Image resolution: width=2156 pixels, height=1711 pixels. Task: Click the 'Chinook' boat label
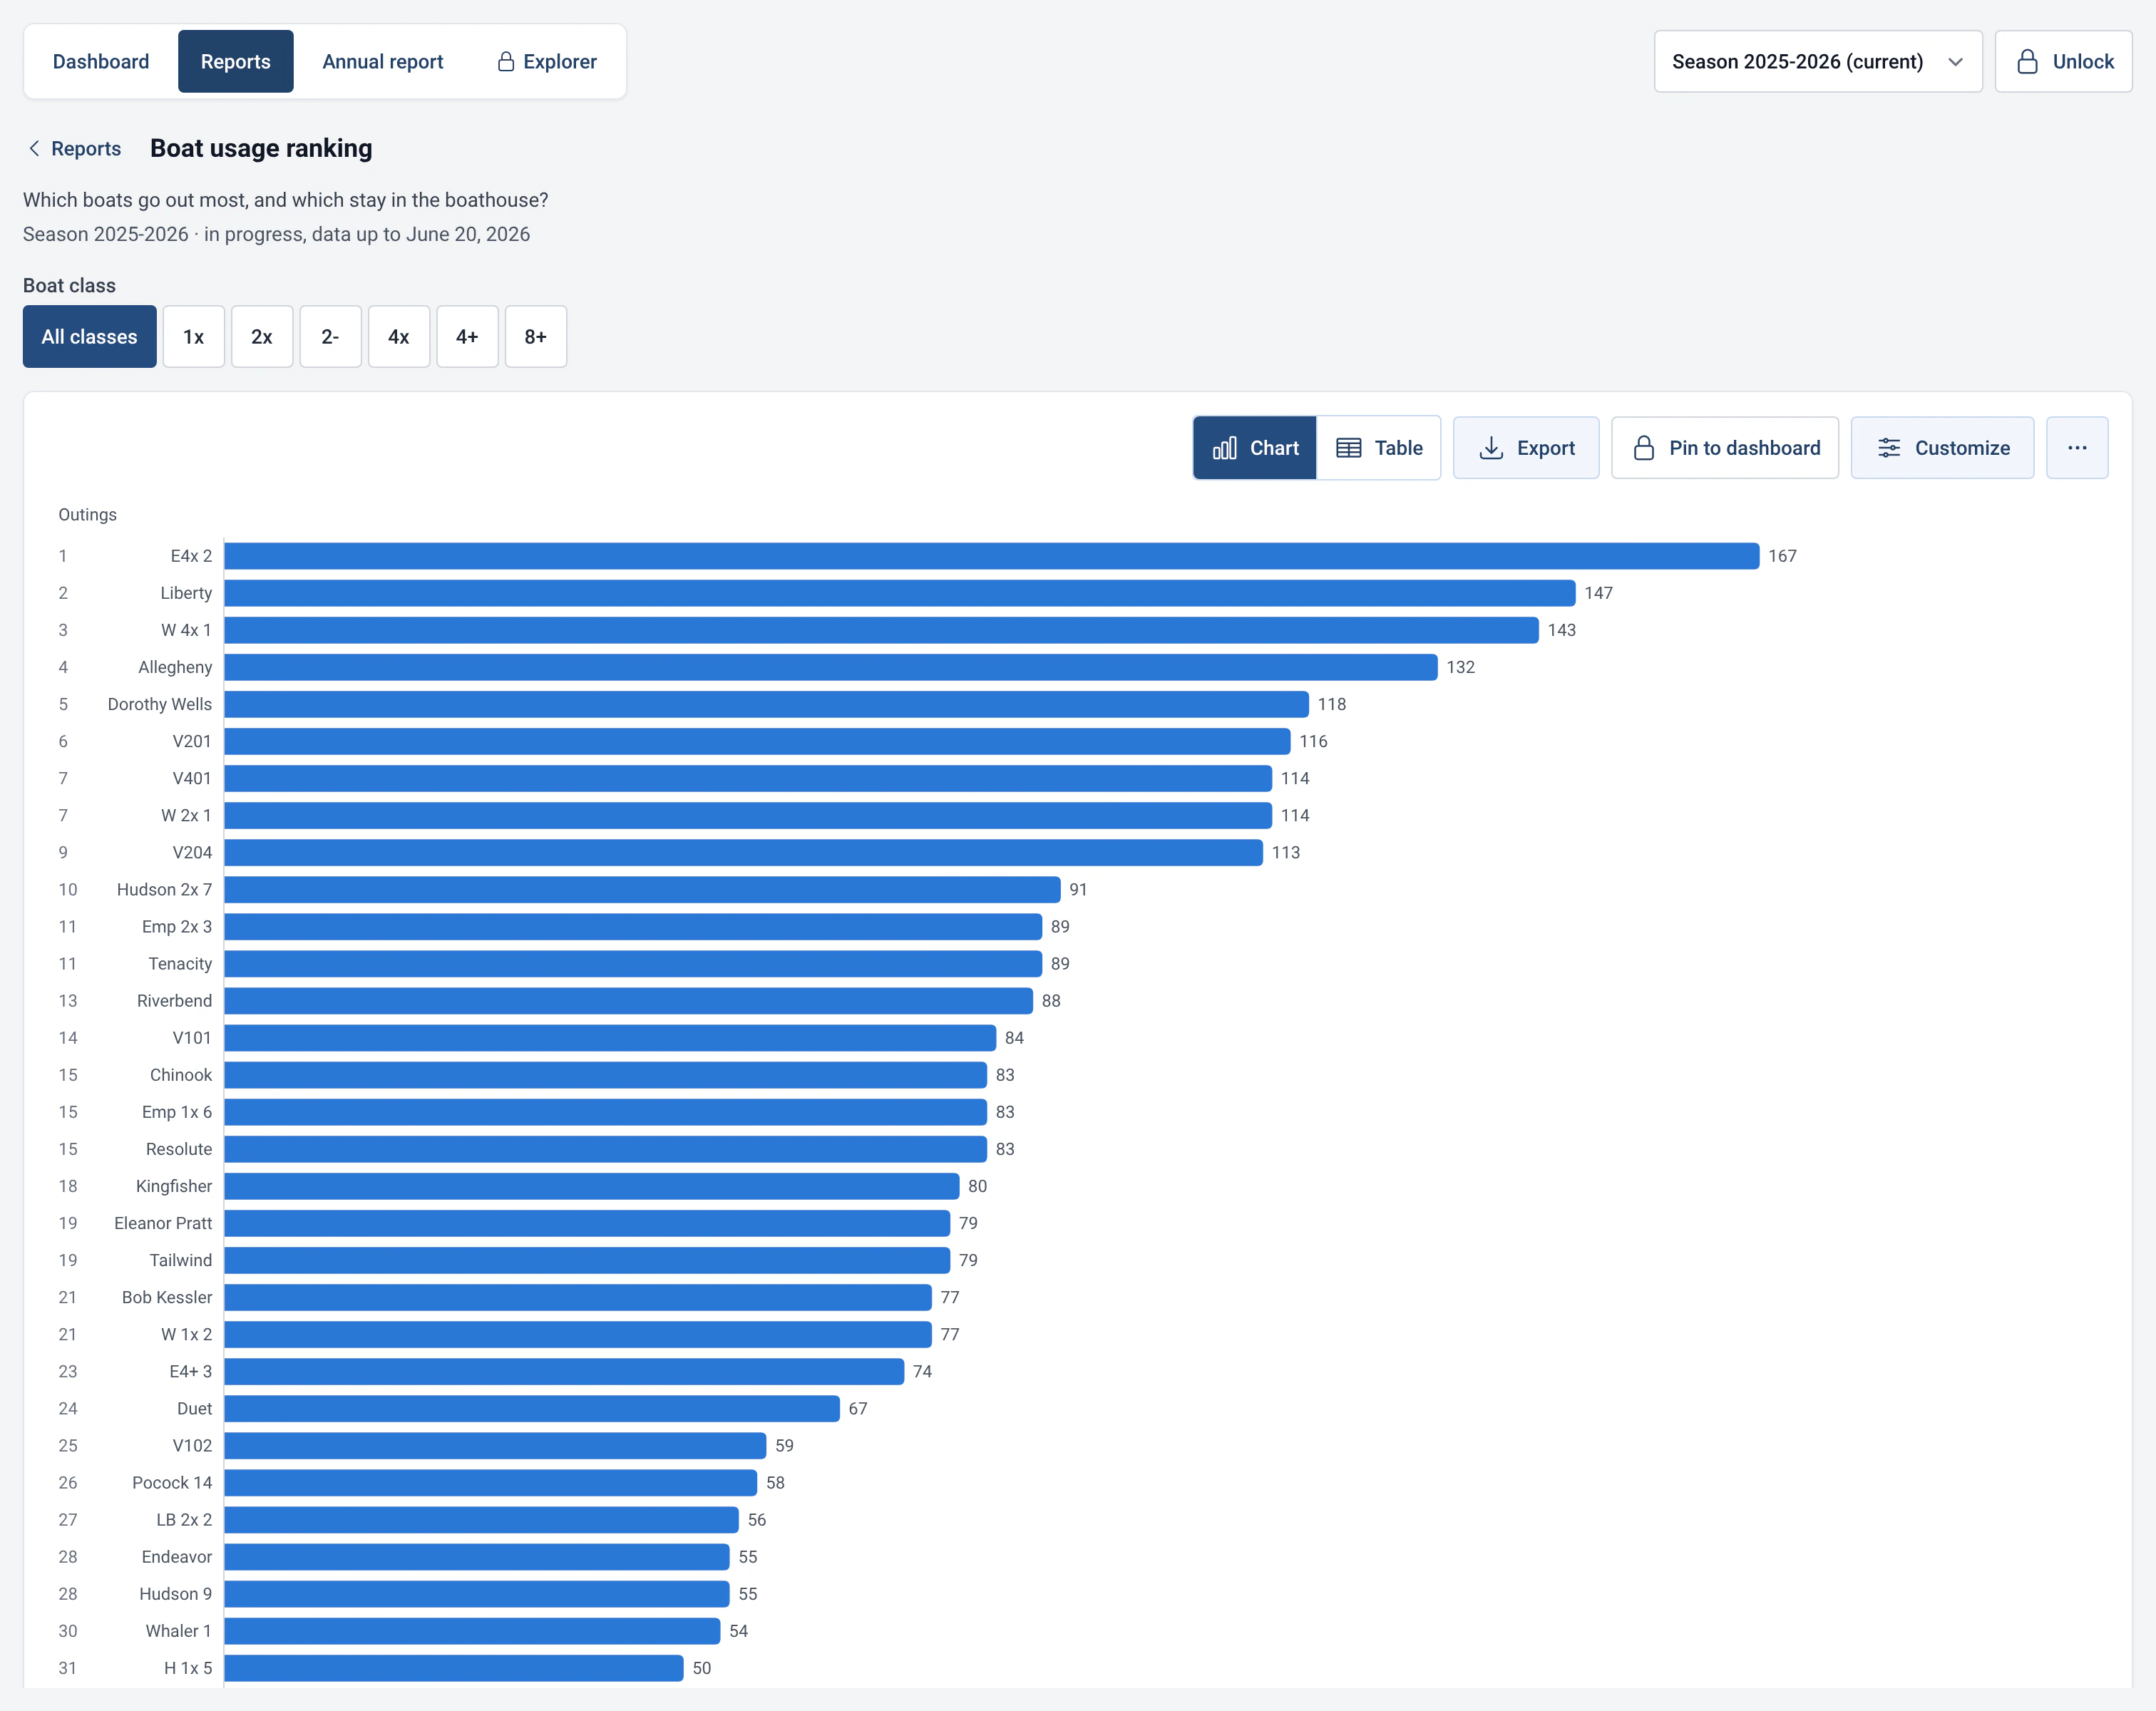click(x=181, y=1074)
